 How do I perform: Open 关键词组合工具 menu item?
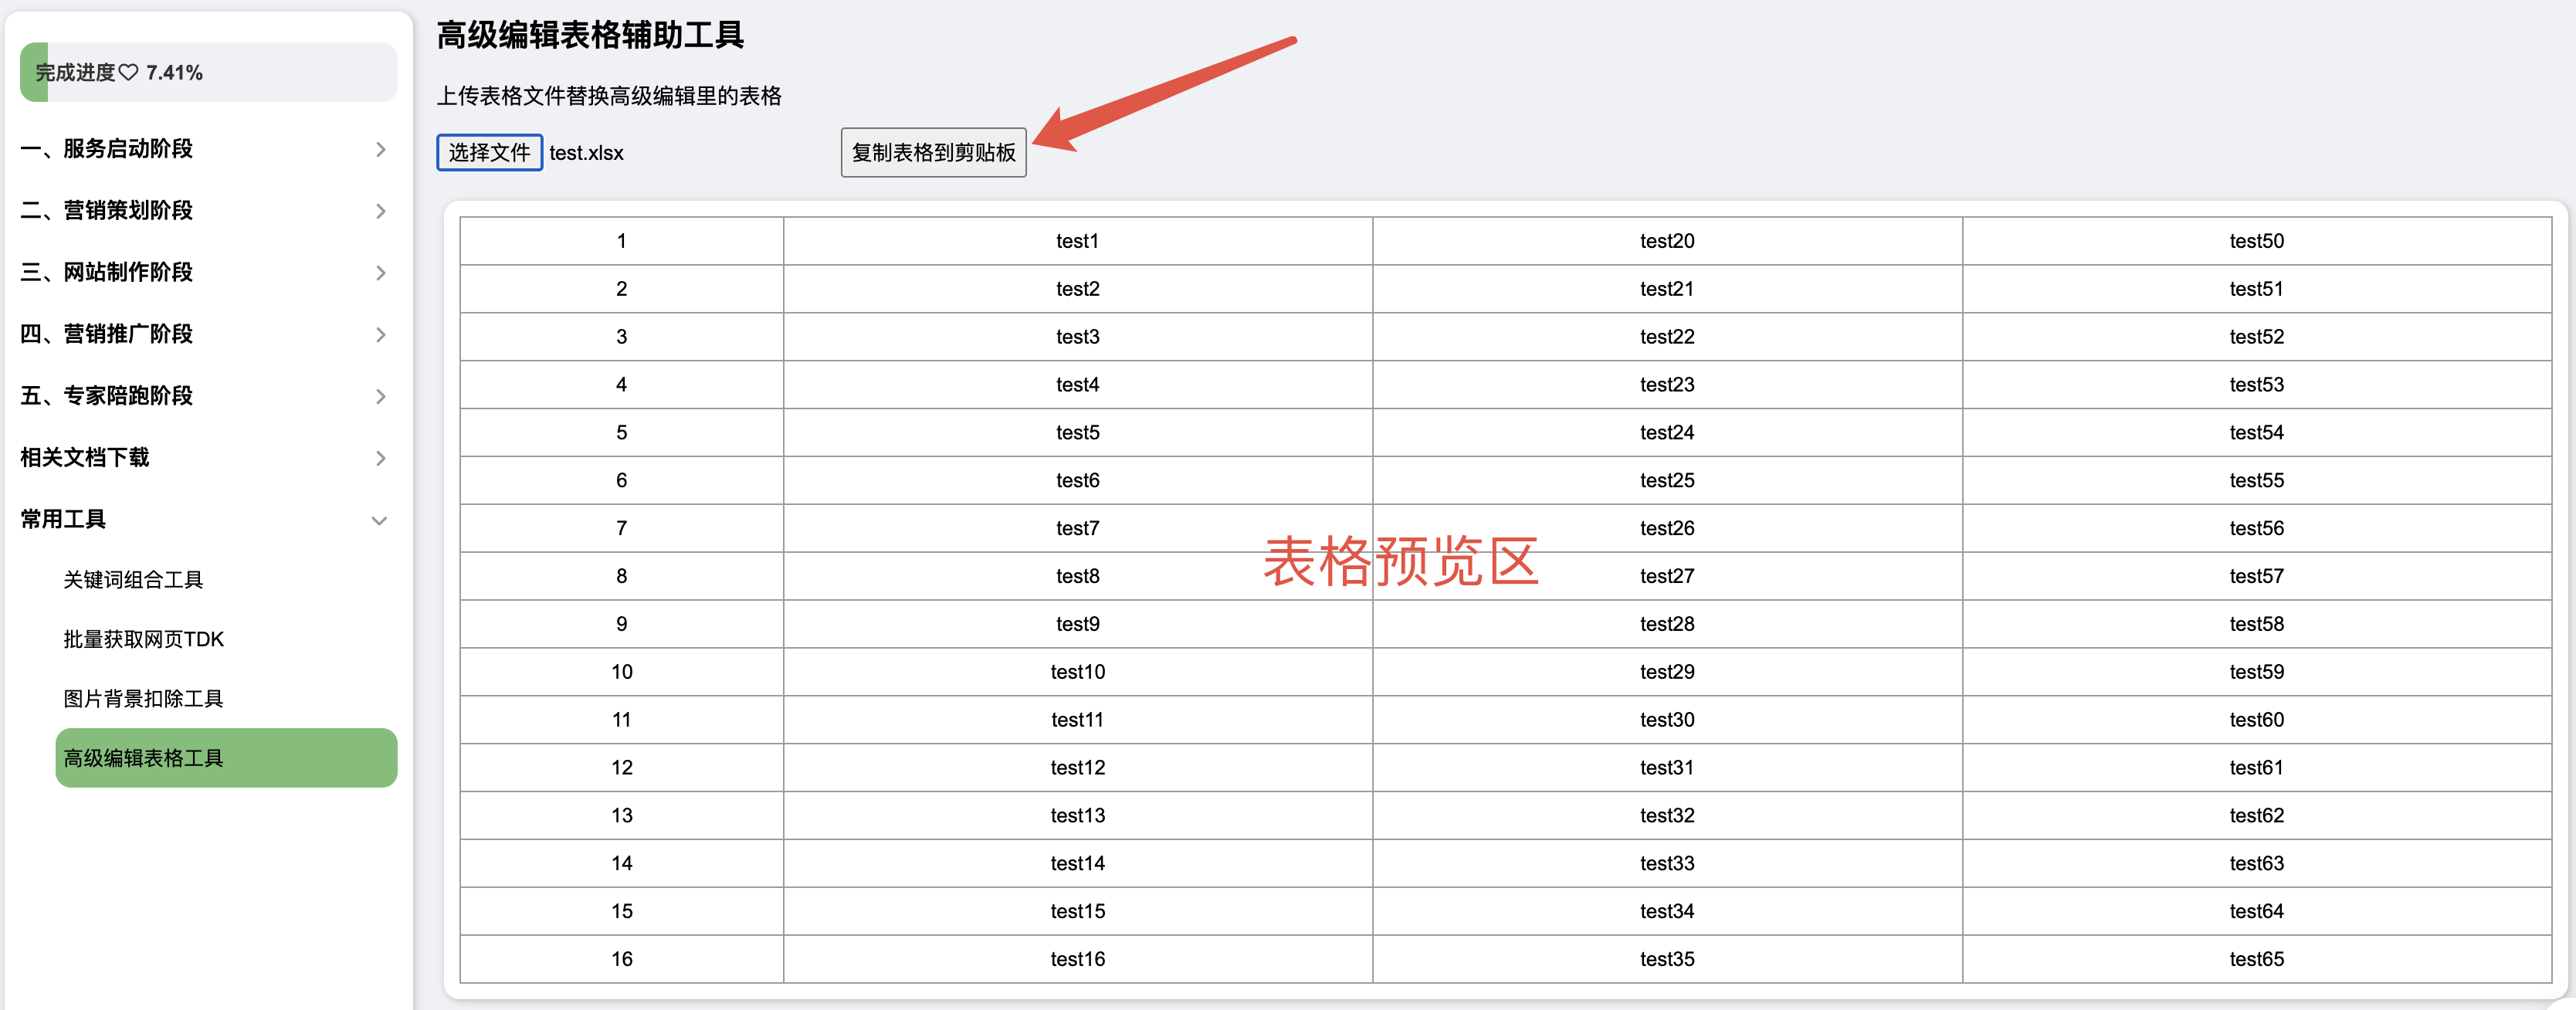[x=226, y=580]
